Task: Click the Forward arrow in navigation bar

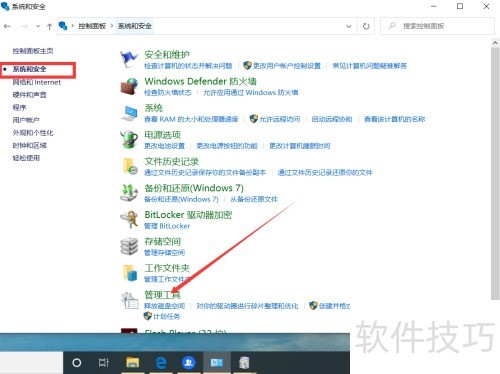Action: click(x=24, y=26)
